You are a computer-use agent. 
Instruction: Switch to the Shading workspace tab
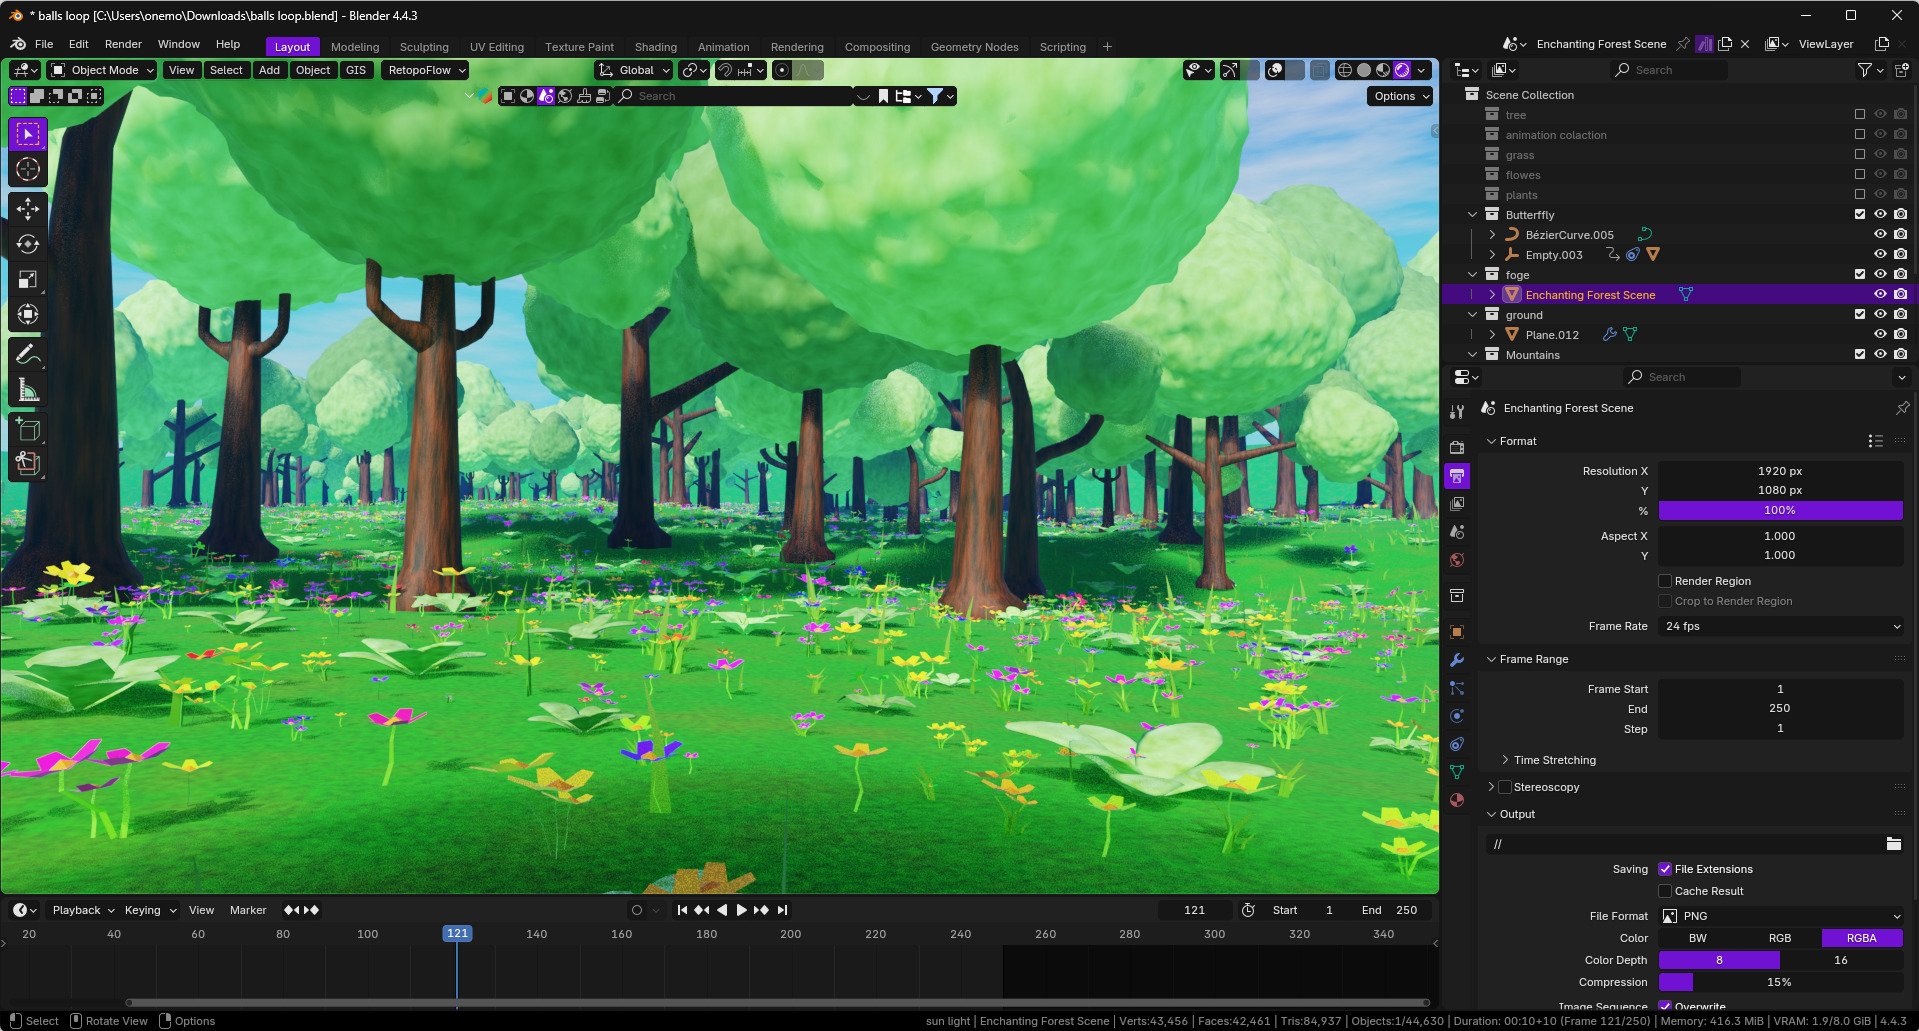pyautogui.click(x=656, y=47)
